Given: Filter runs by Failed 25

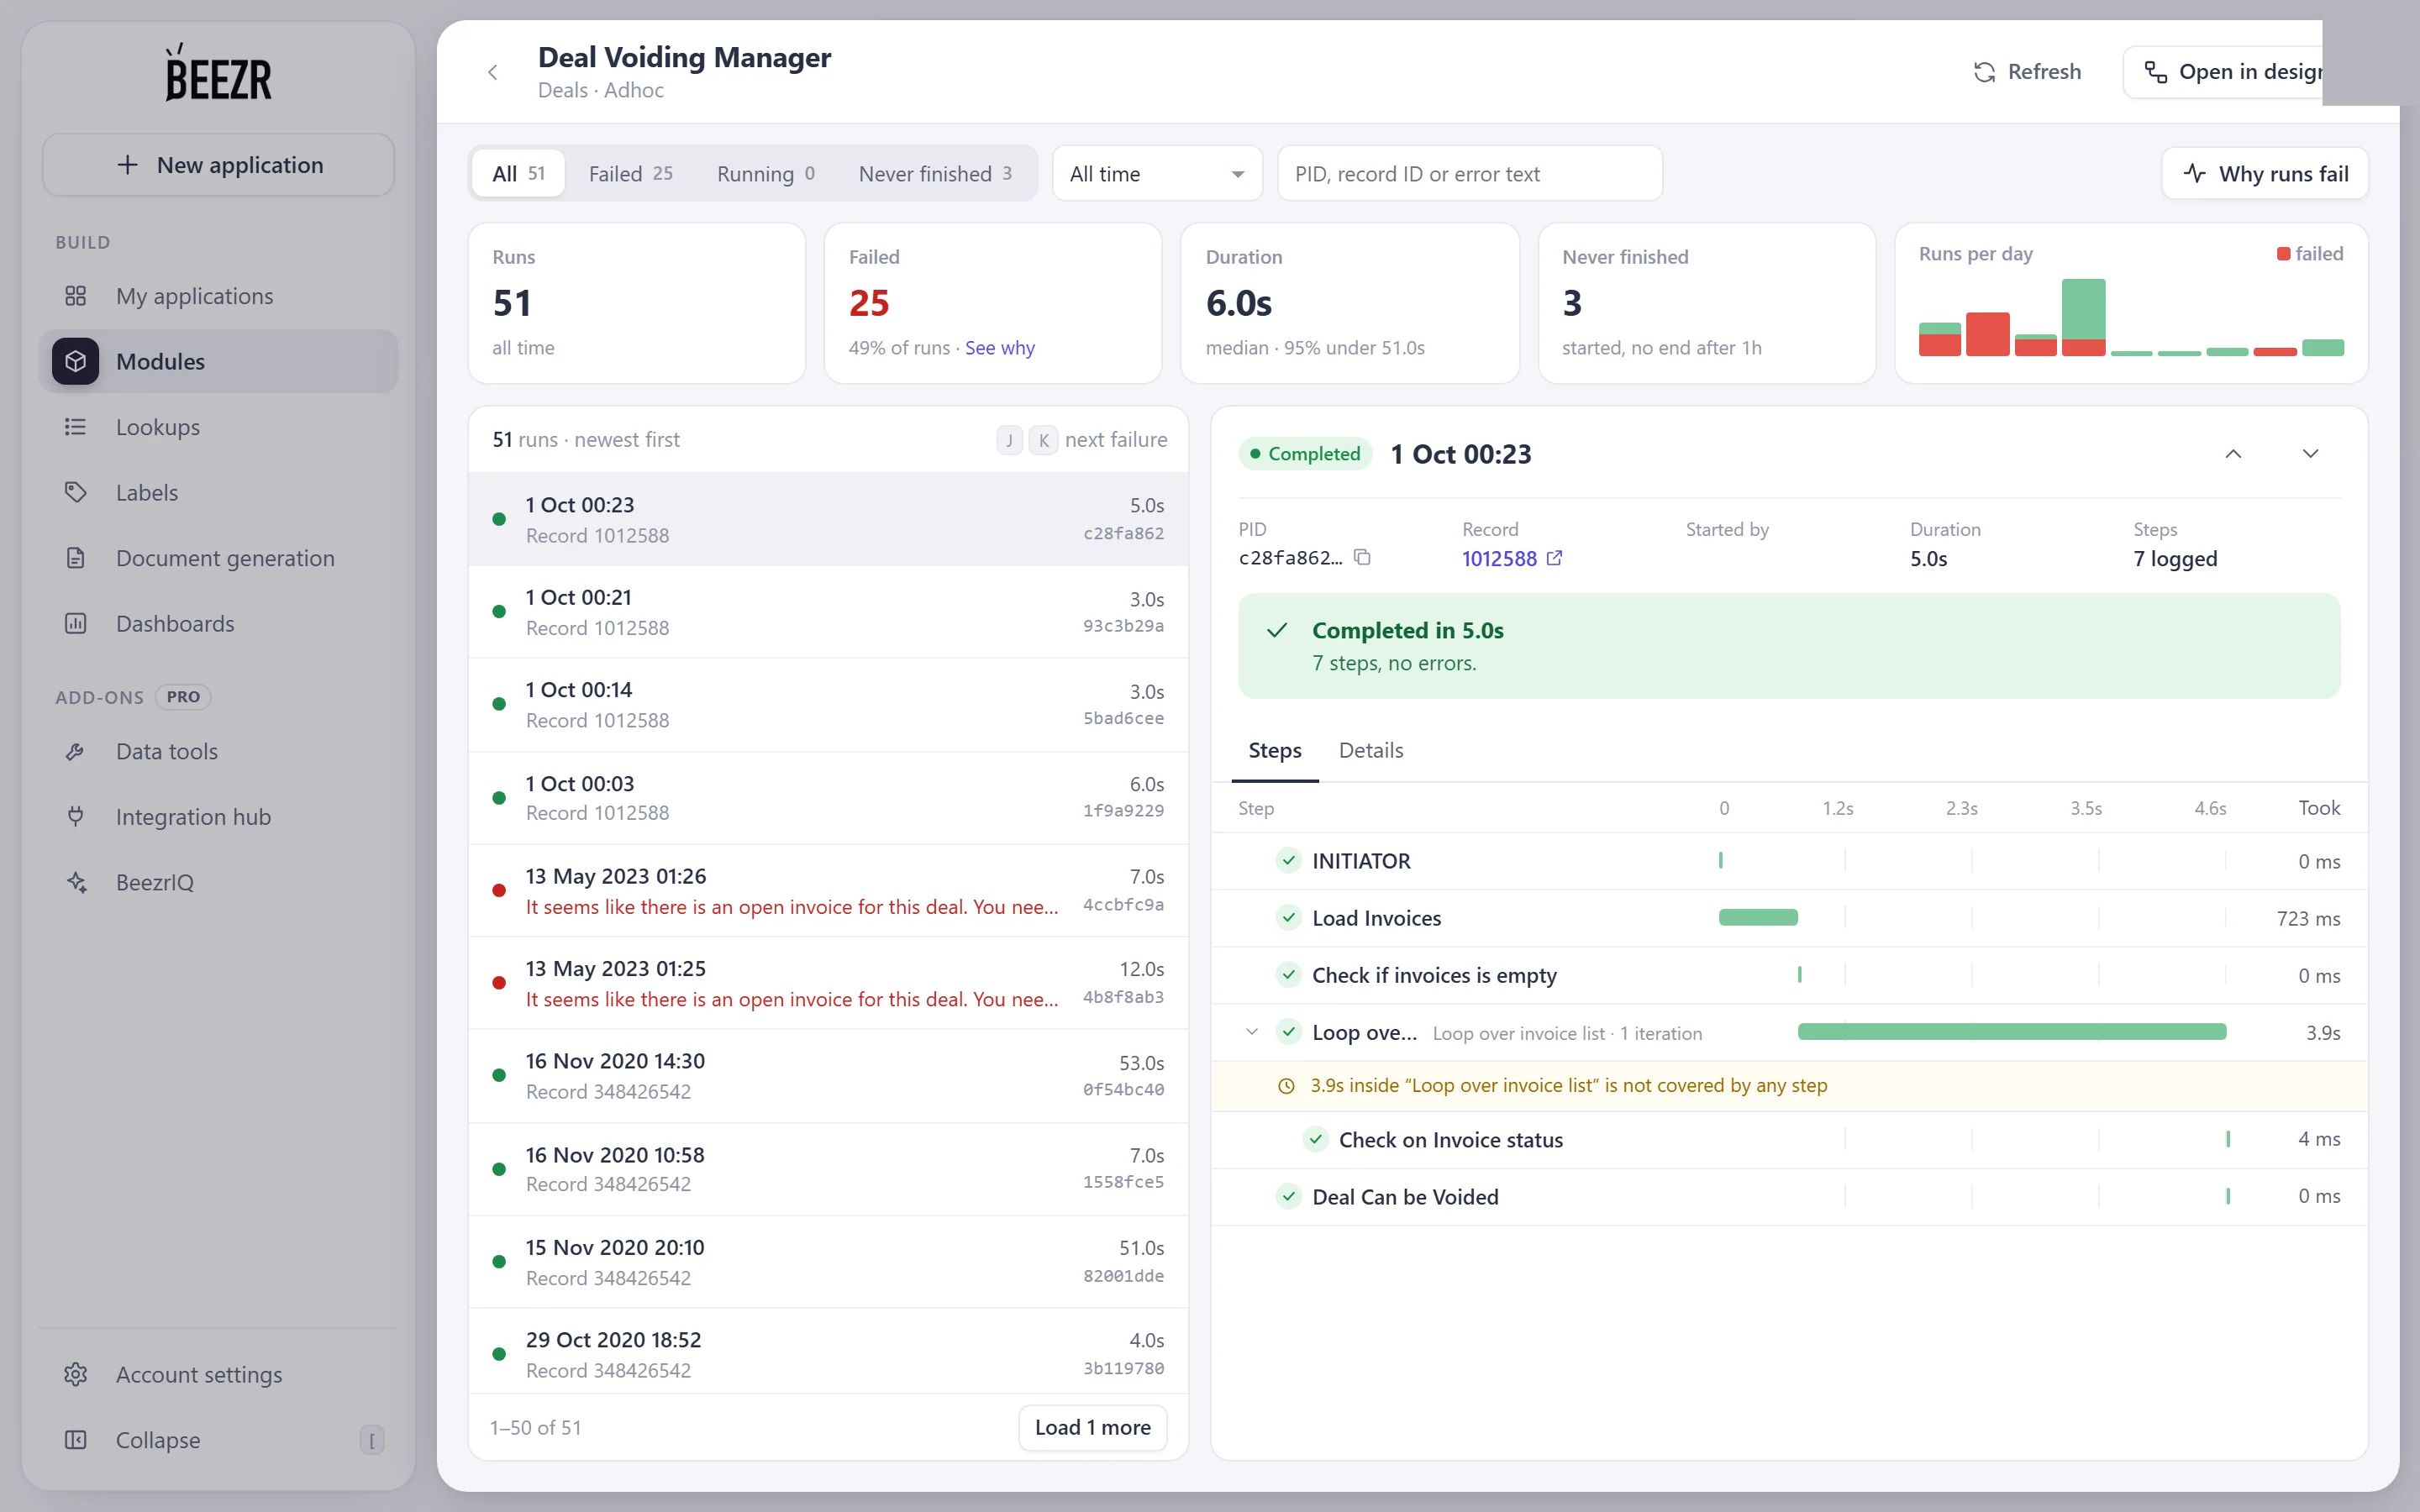Looking at the screenshot, I should (630, 174).
